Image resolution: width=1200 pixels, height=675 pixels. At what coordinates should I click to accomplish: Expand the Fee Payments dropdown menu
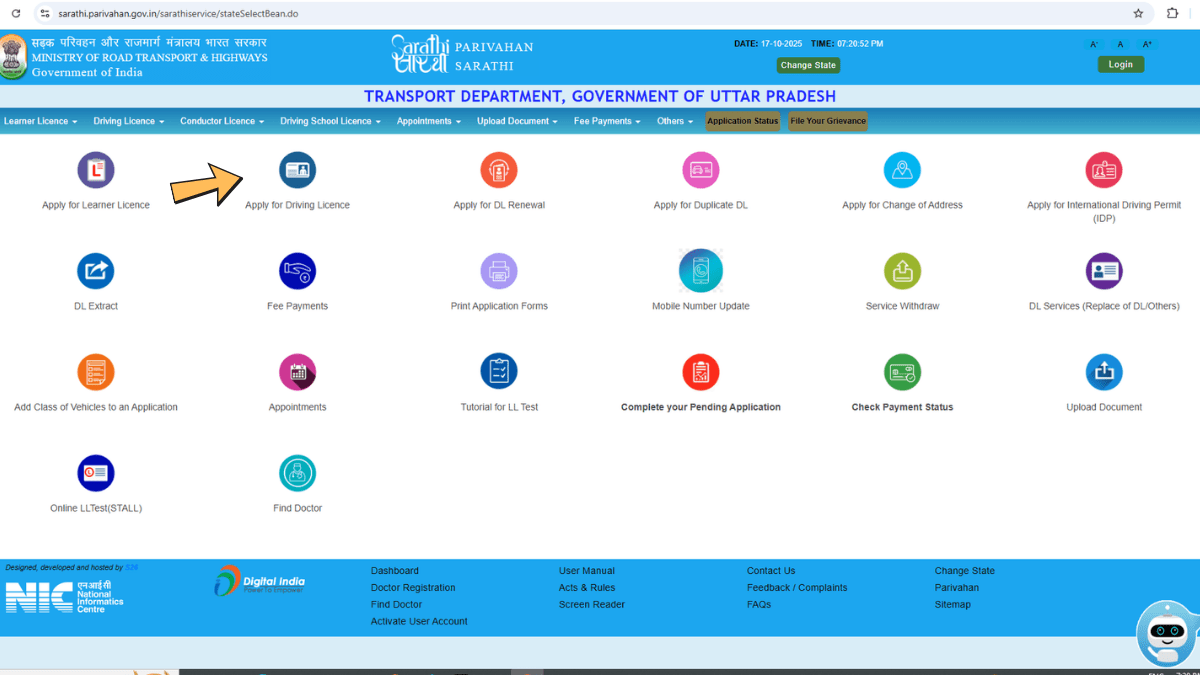coord(607,121)
